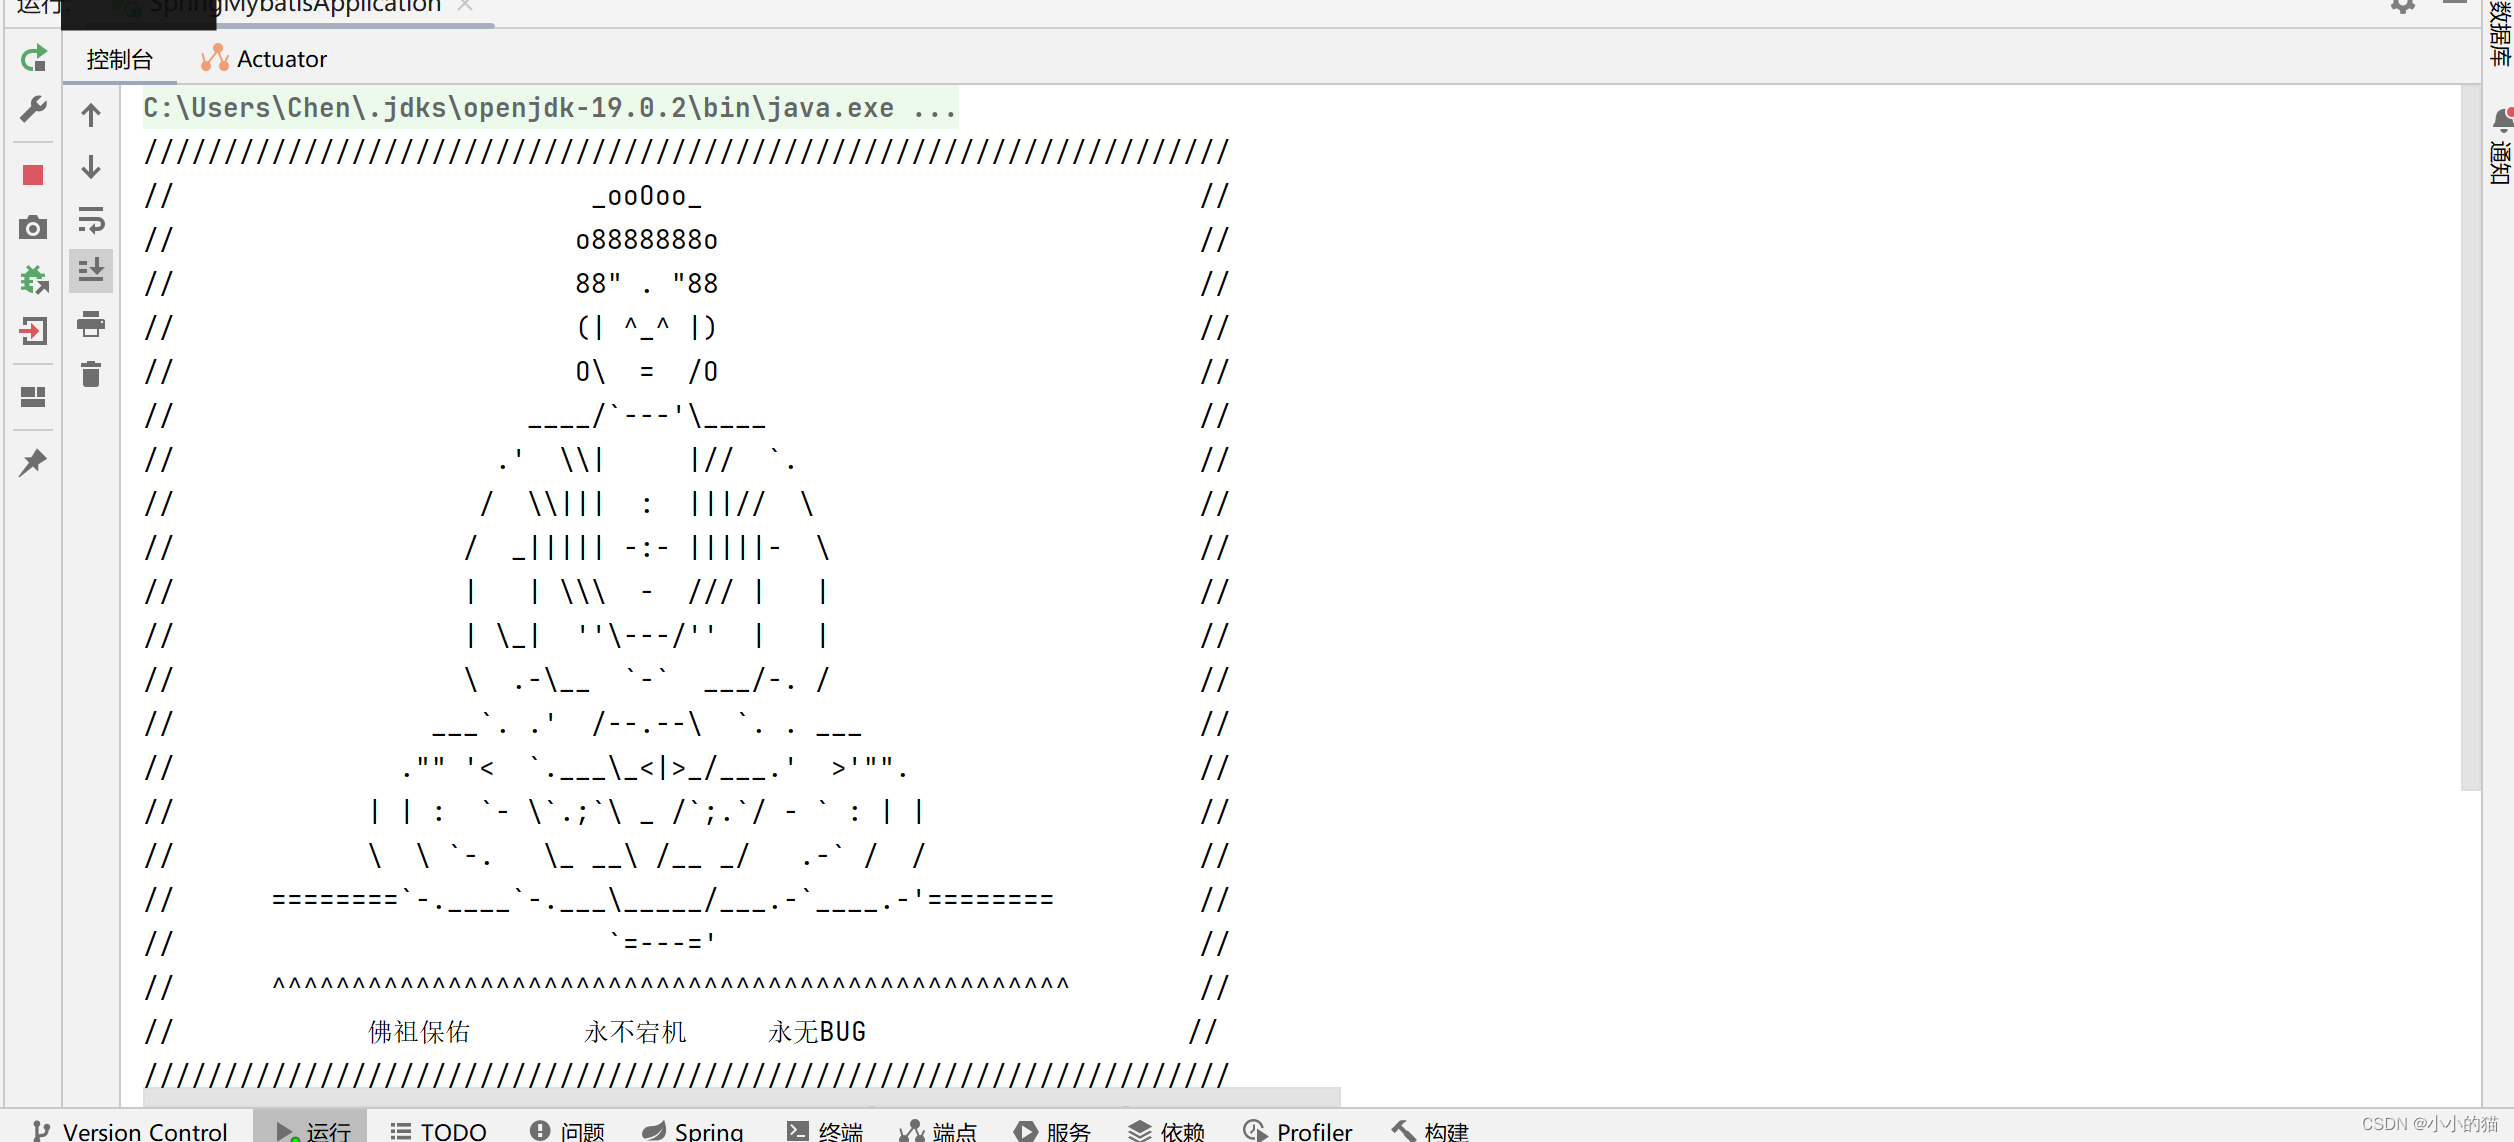Click the exit sign-out icon
Image resolution: width=2514 pixels, height=1142 pixels.
pyautogui.click(x=33, y=331)
